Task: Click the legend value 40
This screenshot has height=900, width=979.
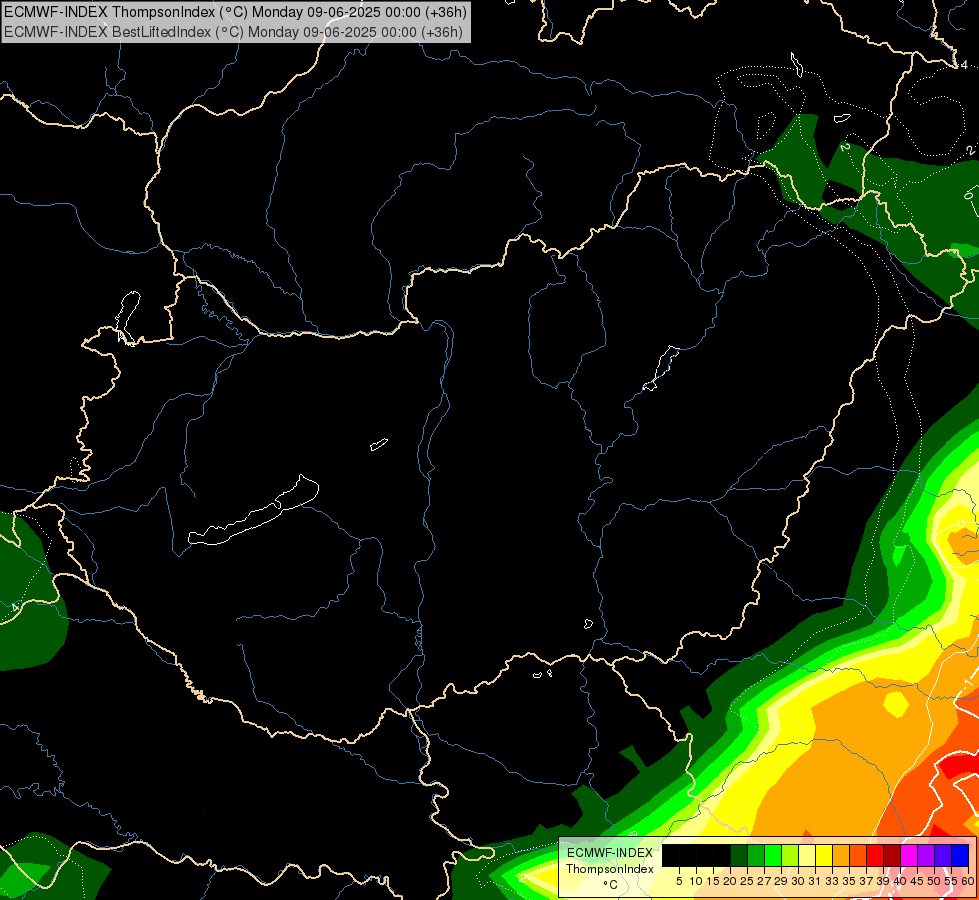Action: pos(900,881)
